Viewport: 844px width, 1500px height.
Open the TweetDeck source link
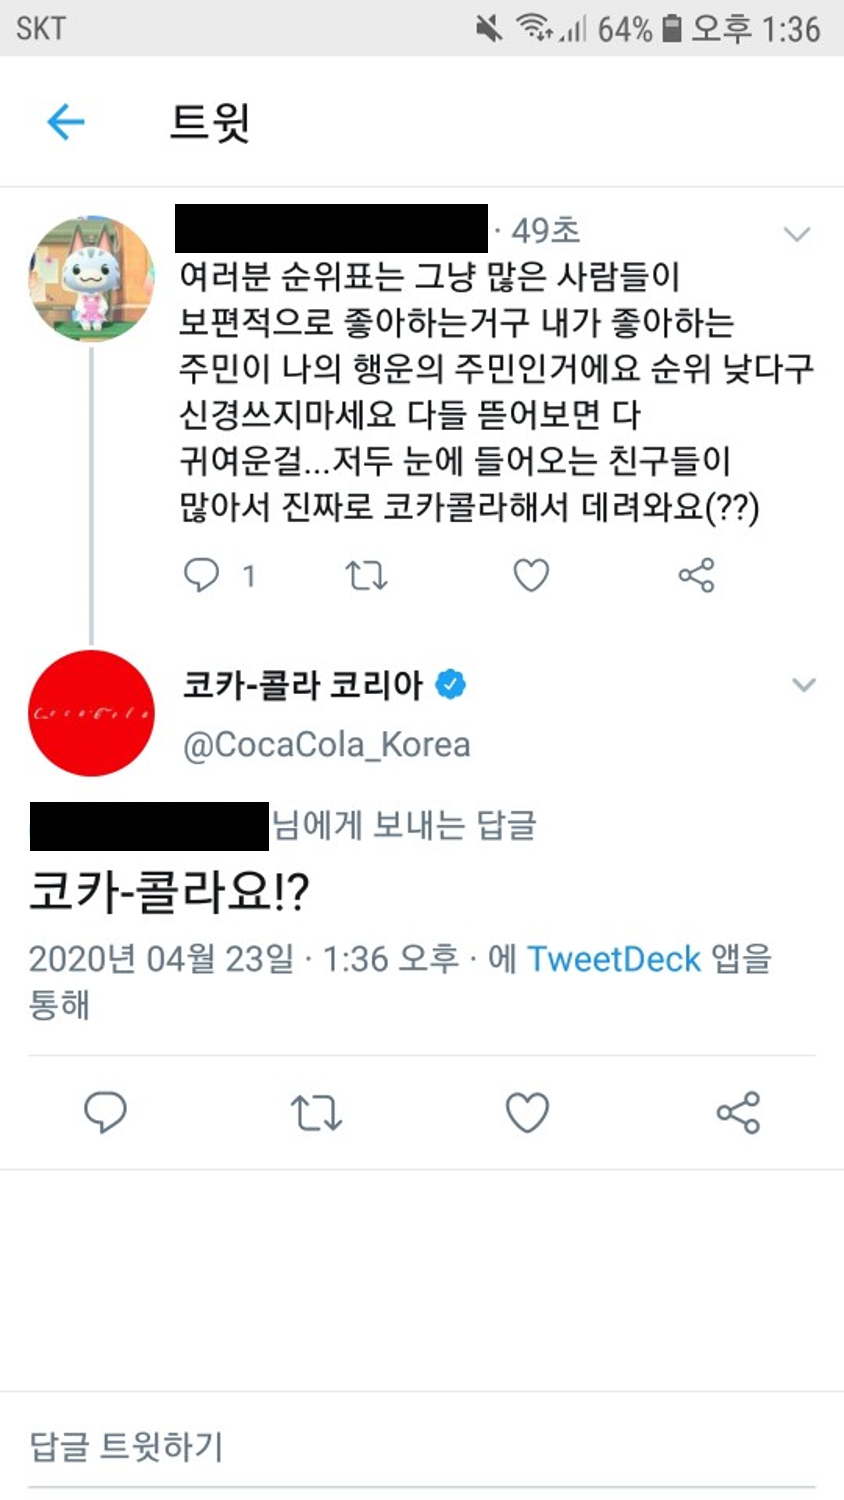coord(613,959)
